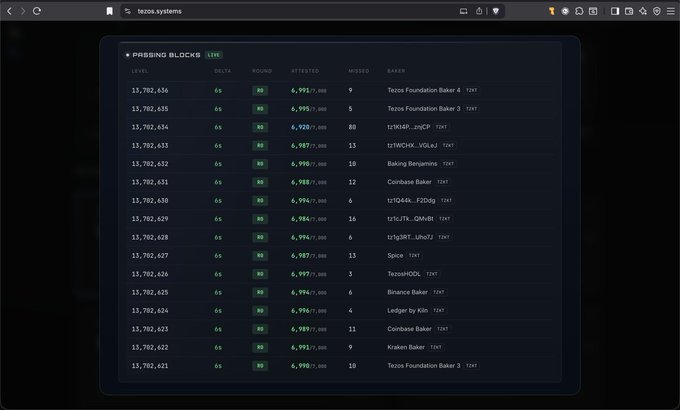Click the screen cast icon in address bar
This screenshot has height=410, width=680.
(464, 11)
